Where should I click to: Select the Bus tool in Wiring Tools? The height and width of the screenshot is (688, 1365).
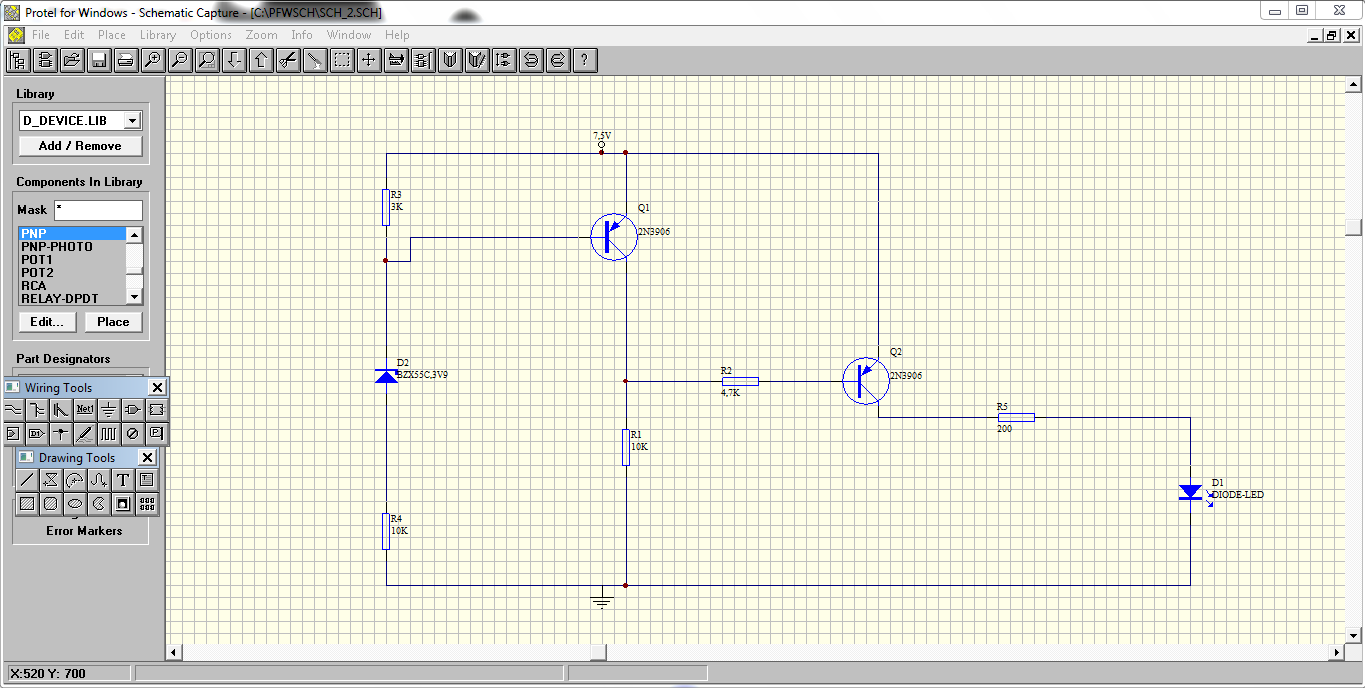pos(37,409)
